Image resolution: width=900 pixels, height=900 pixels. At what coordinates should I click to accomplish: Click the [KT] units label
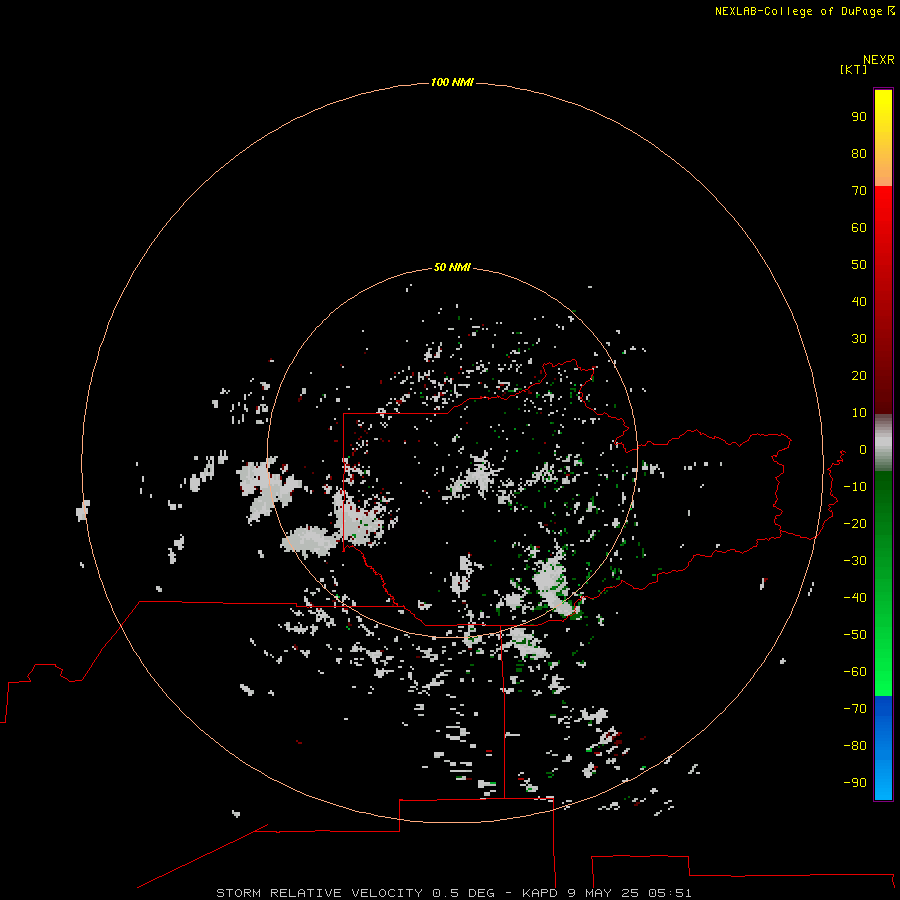coord(854,69)
